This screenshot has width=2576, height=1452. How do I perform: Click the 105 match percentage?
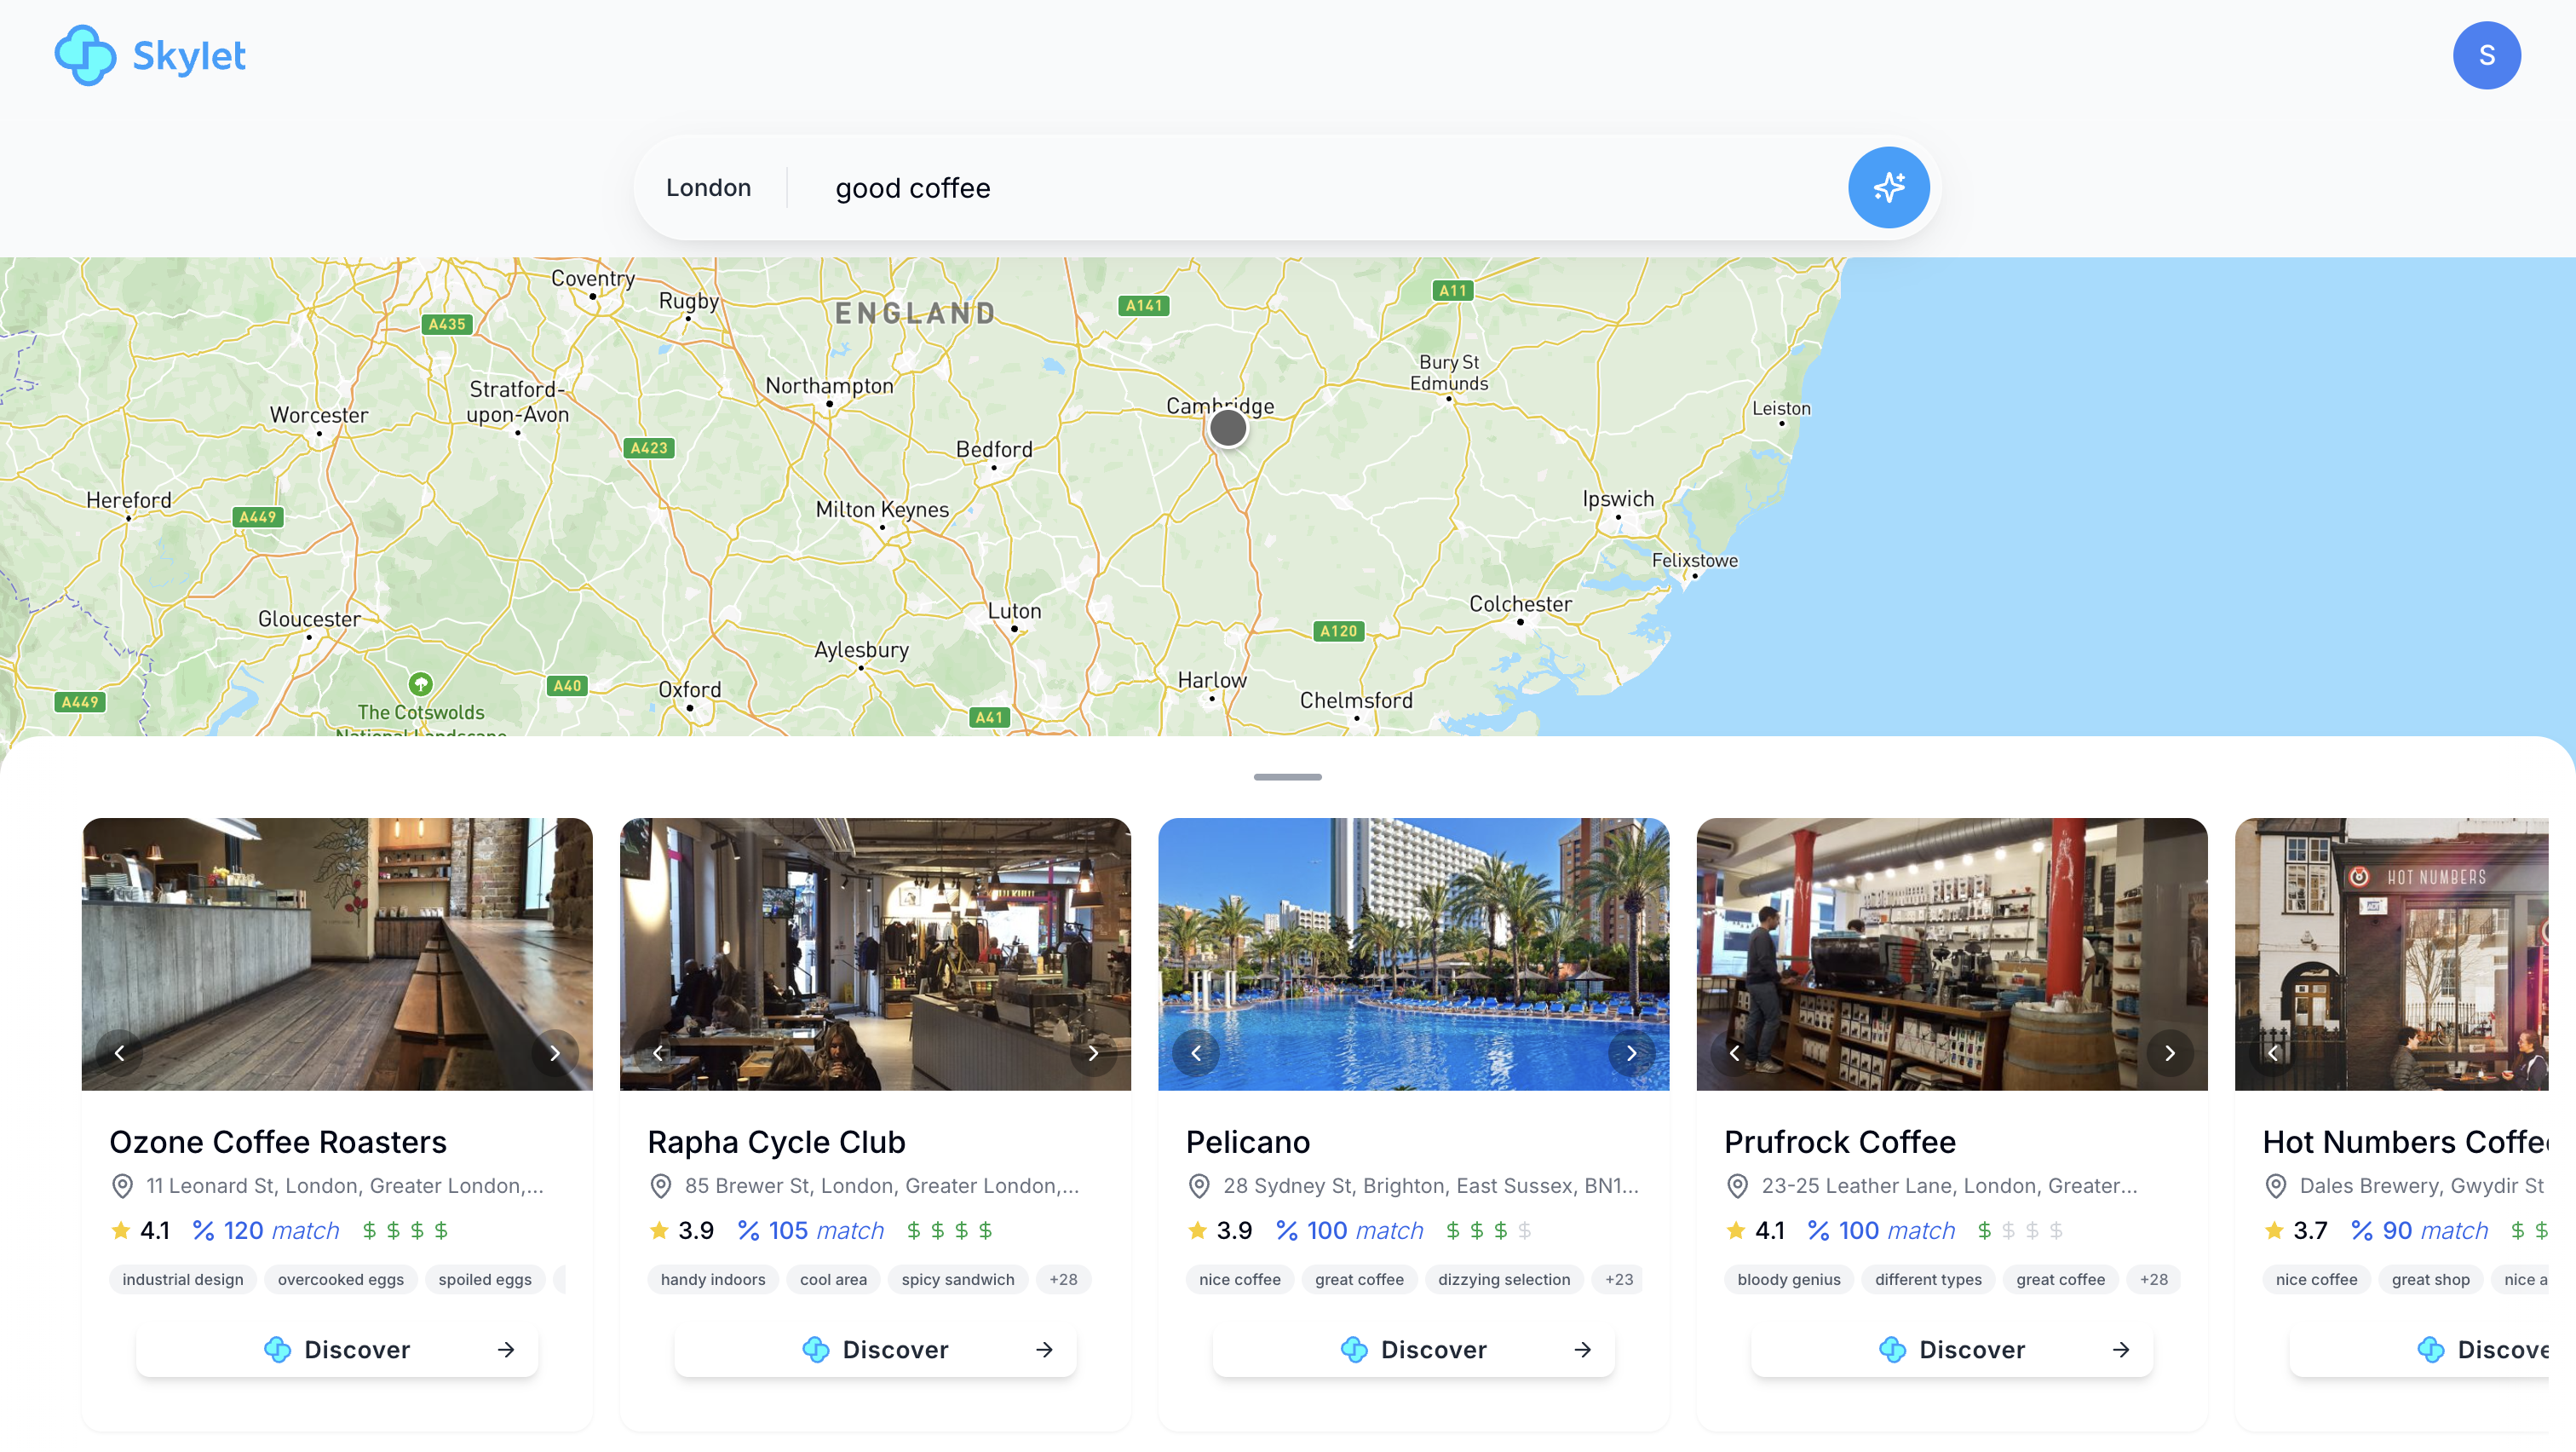[x=811, y=1231]
